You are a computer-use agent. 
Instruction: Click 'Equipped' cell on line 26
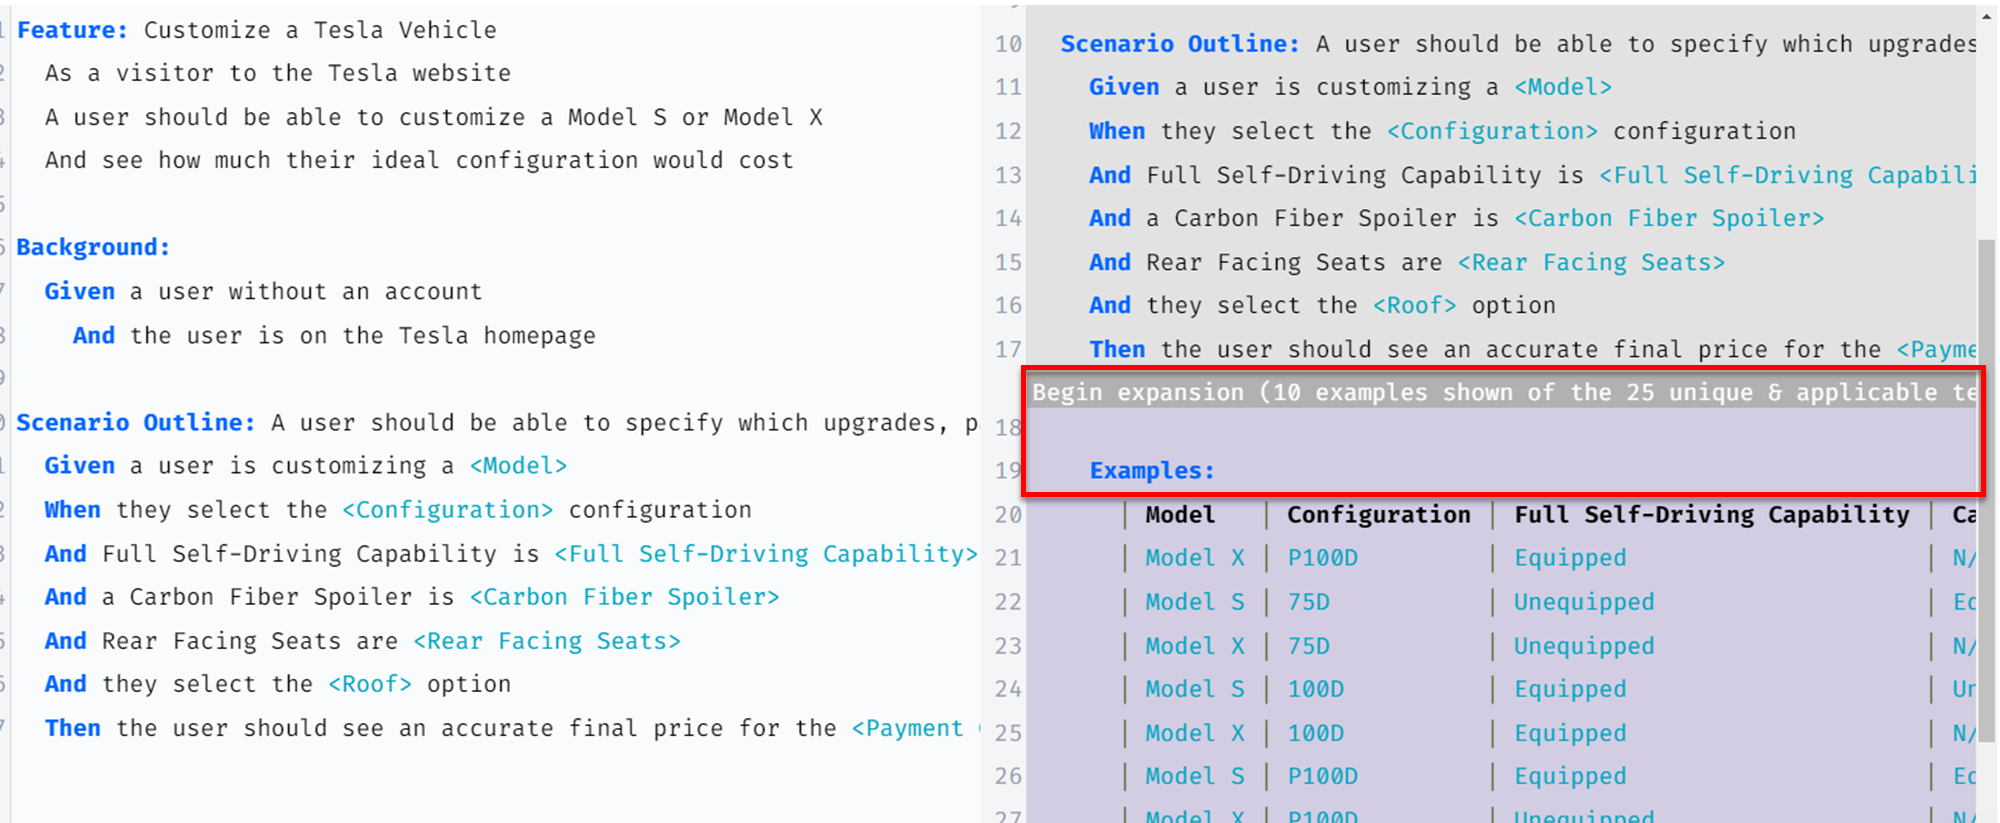[1570, 776]
